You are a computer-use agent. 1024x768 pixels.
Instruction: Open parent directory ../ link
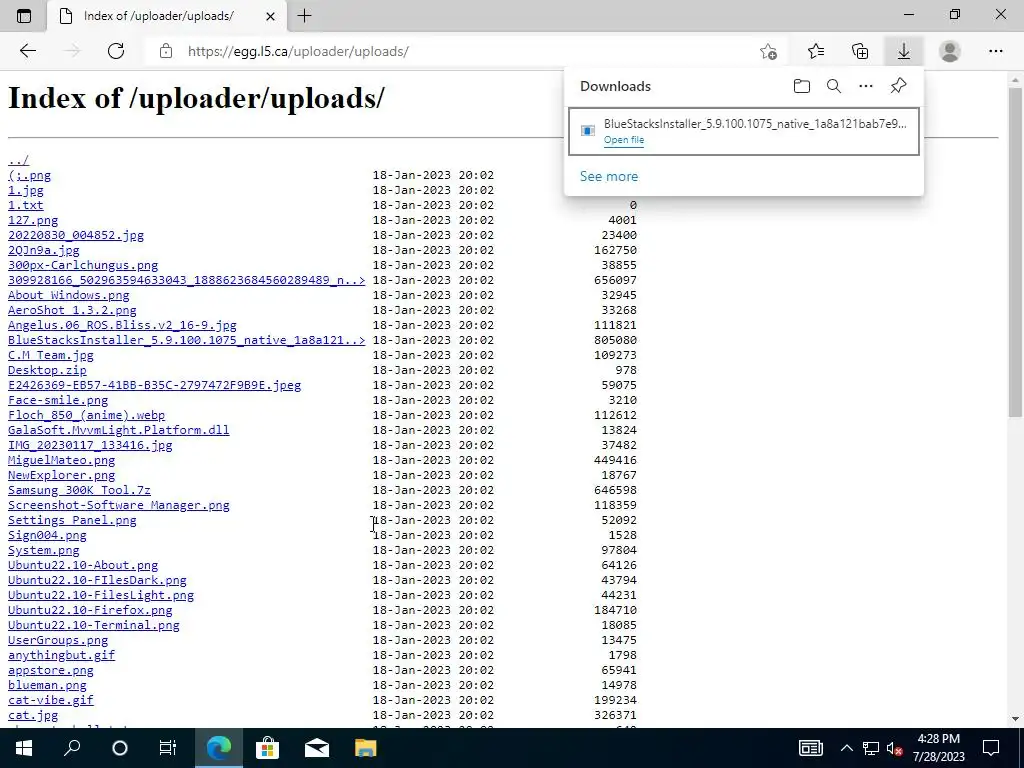(x=18, y=160)
